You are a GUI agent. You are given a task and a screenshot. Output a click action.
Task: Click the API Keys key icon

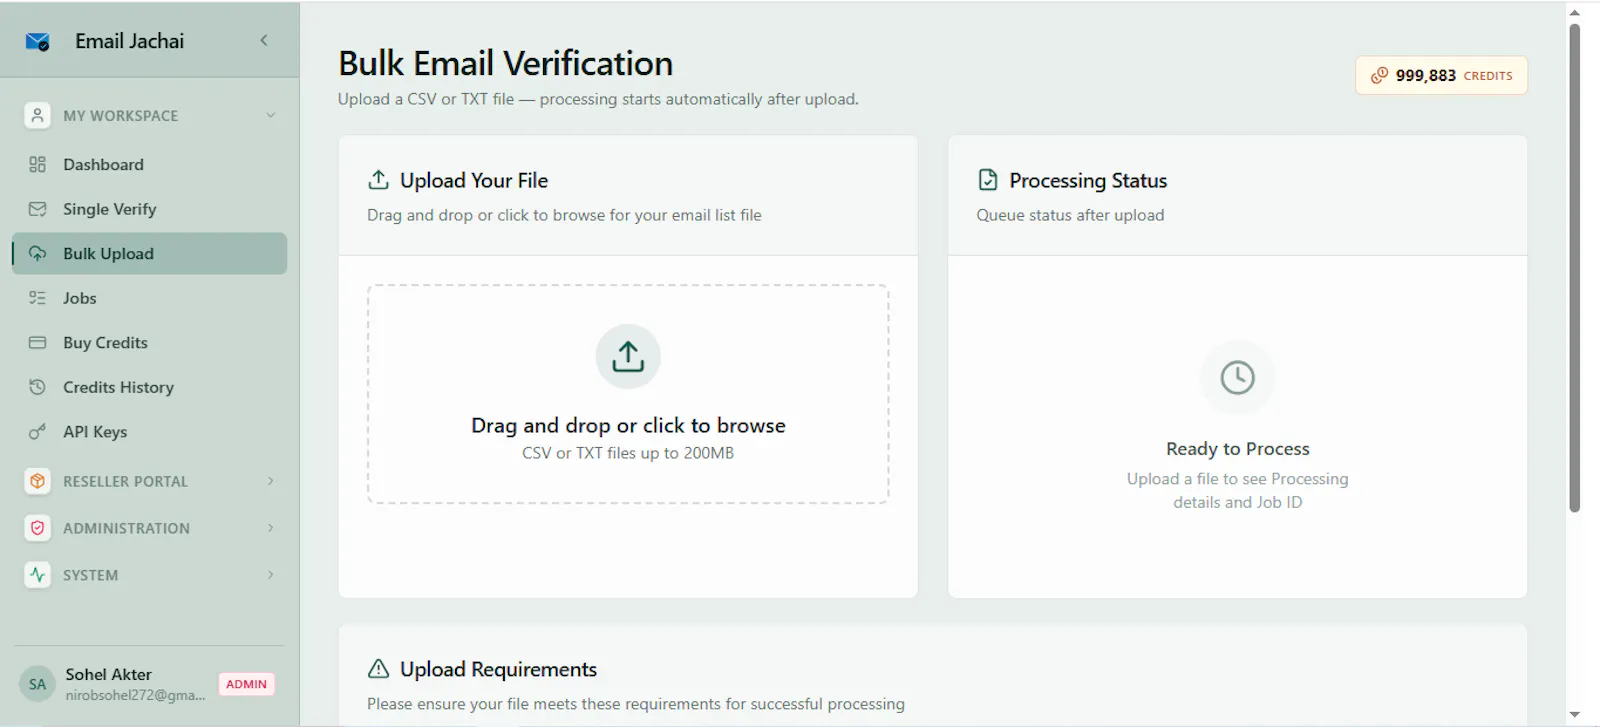(37, 432)
